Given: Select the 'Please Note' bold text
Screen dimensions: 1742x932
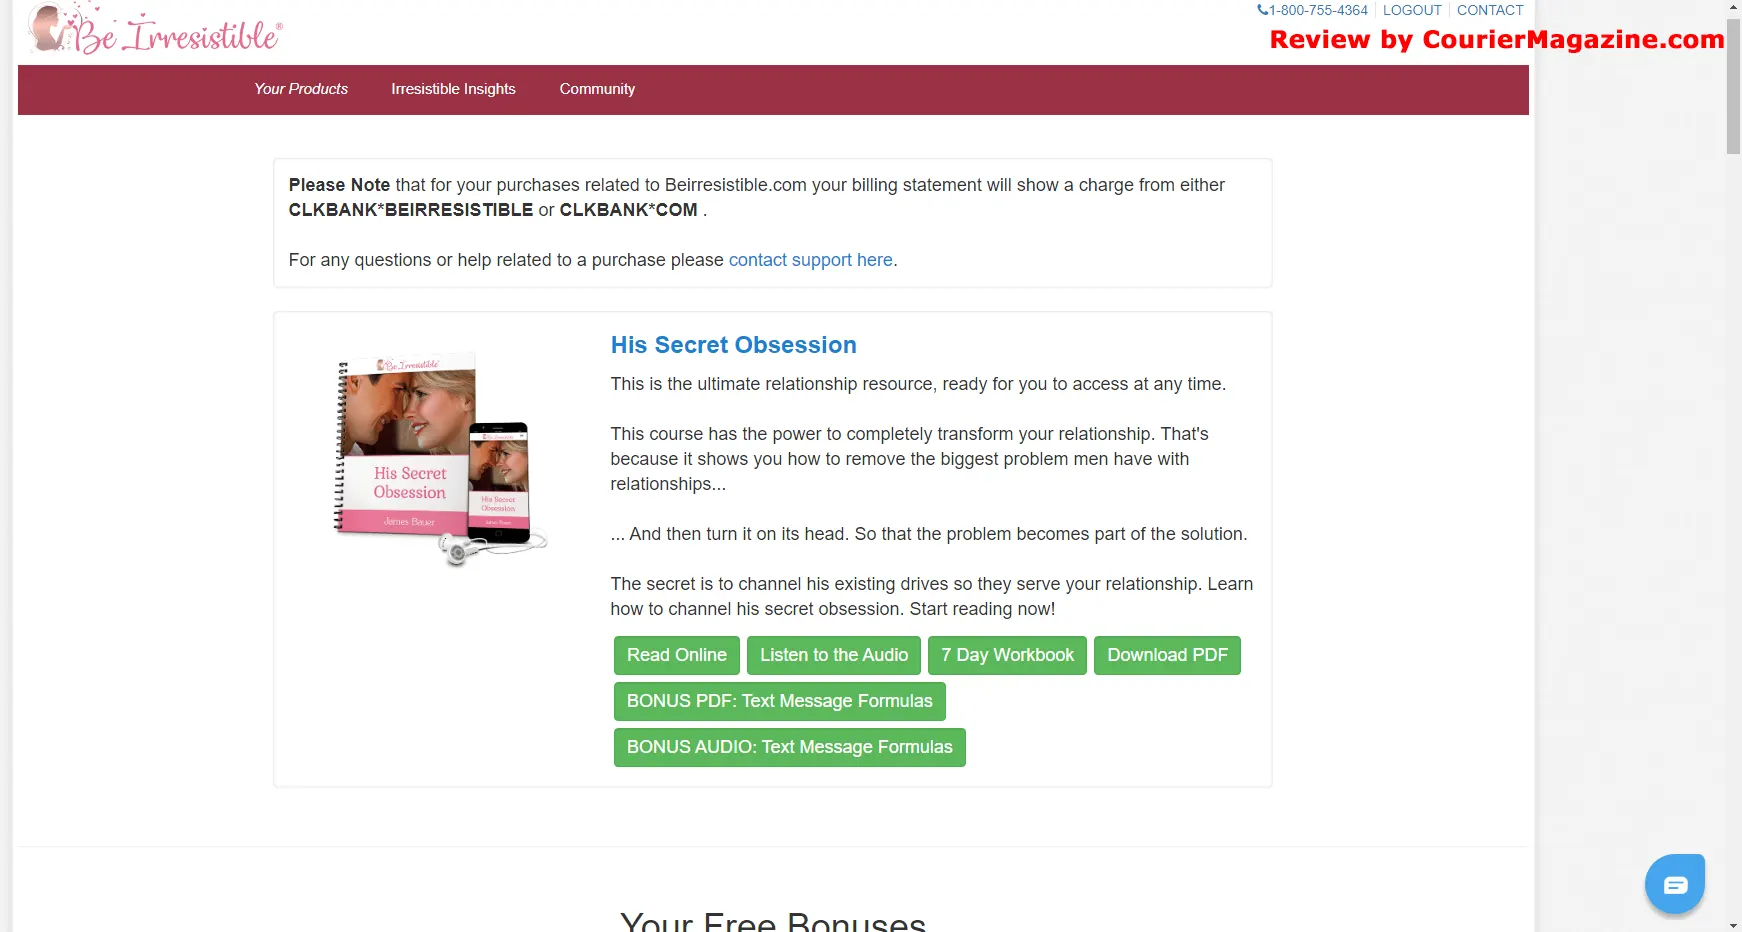Looking at the screenshot, I should [x=339, y=185].
